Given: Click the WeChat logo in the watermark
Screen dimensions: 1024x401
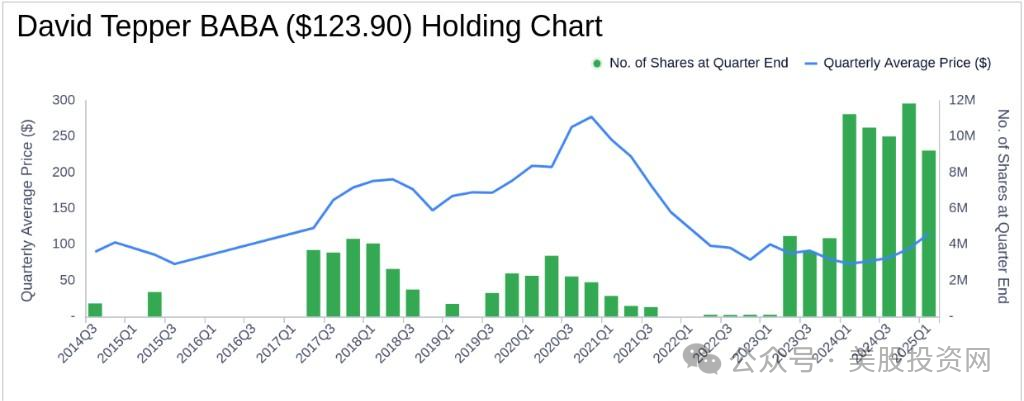Looking at the screenshot, I should tap(703, 360).
